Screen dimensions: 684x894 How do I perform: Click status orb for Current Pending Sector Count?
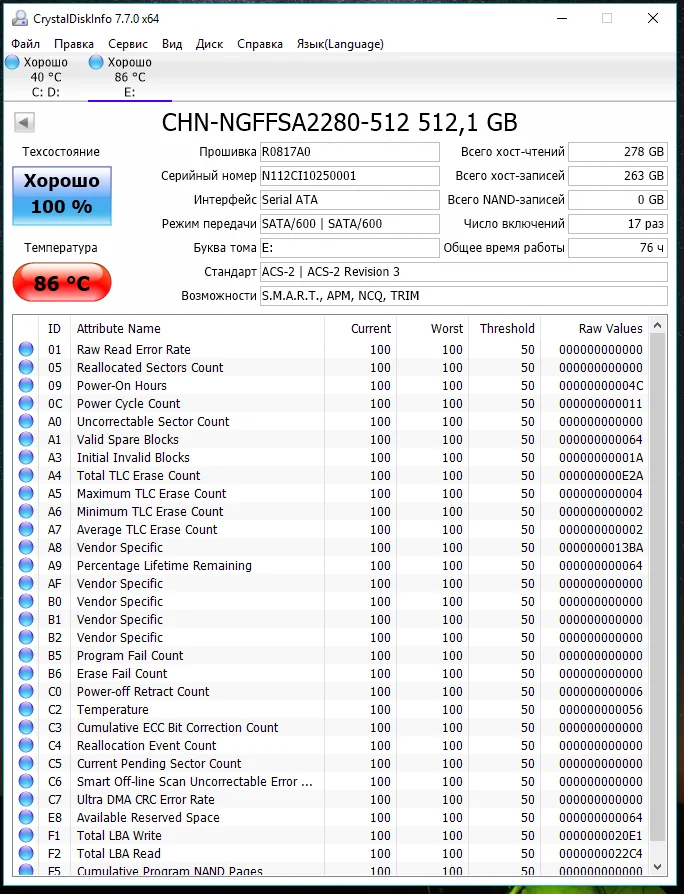[x=26, y=763]
